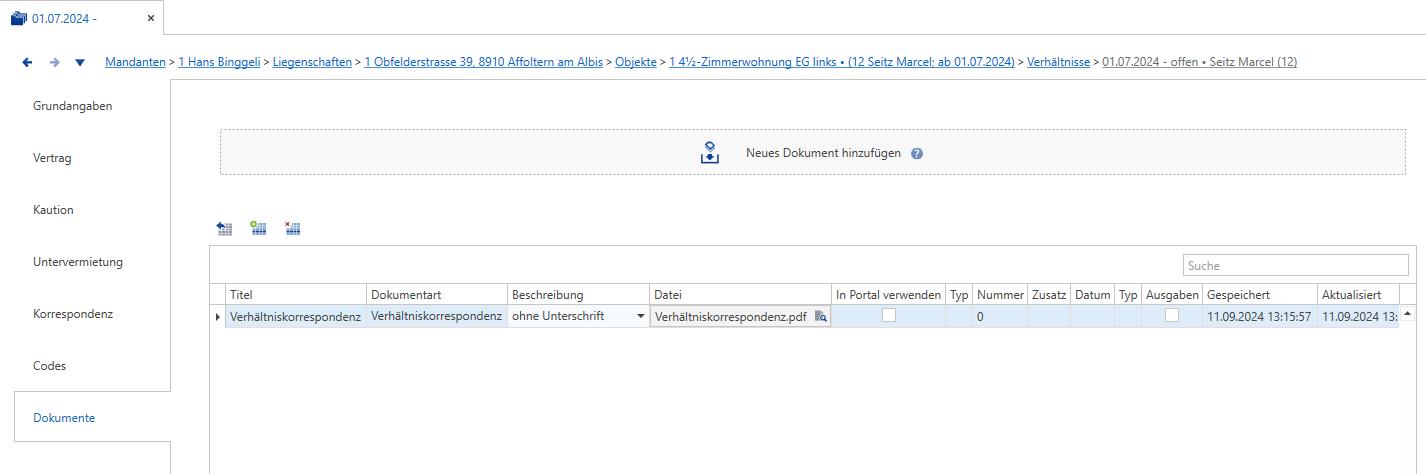Screen dimensions: 1426x474
Task: Click the Aktualisiert column header
Action: [1357, 295]
